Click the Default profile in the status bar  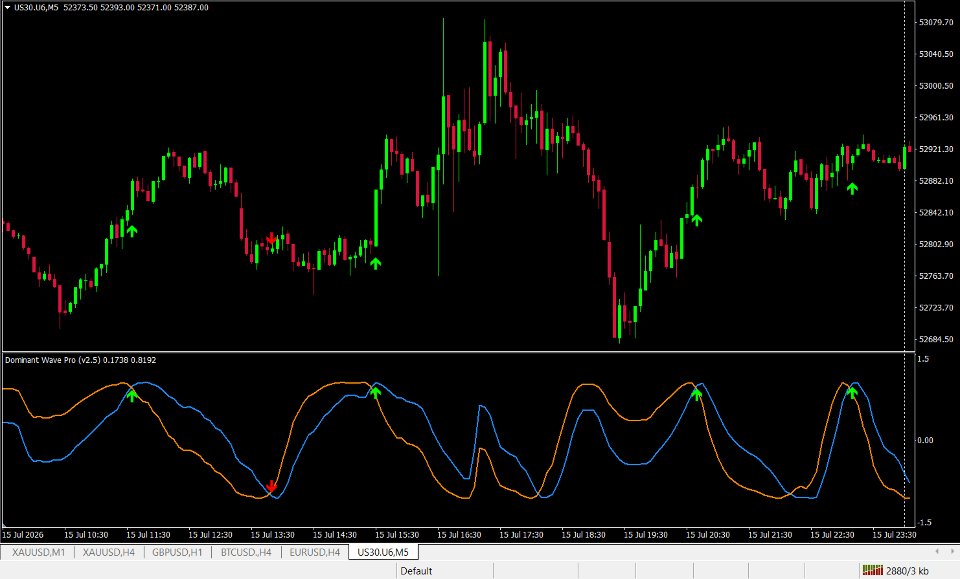[416, 571]
